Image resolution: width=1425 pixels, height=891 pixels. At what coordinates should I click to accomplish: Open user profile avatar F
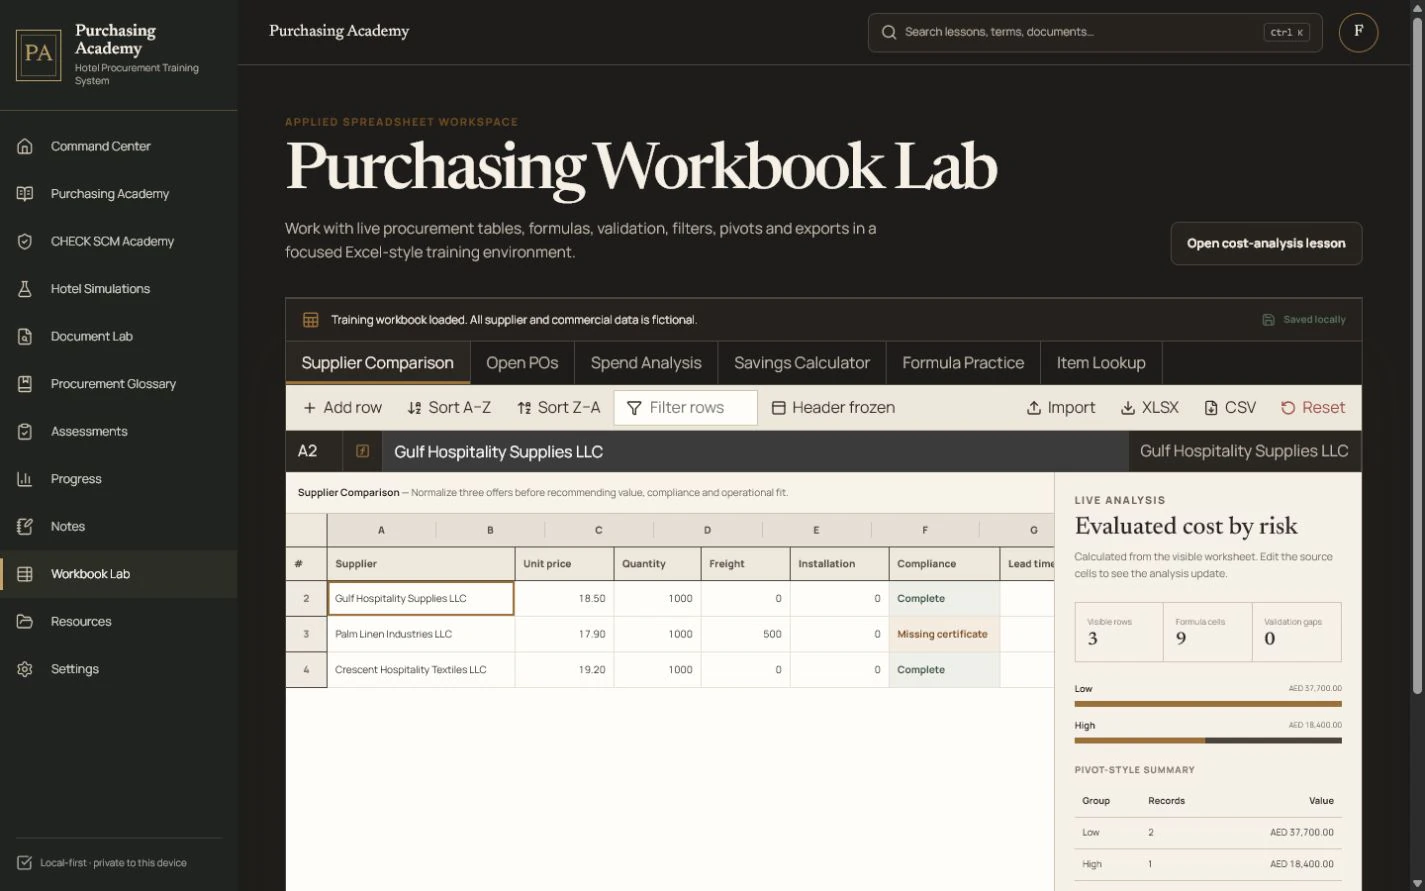1358,32
